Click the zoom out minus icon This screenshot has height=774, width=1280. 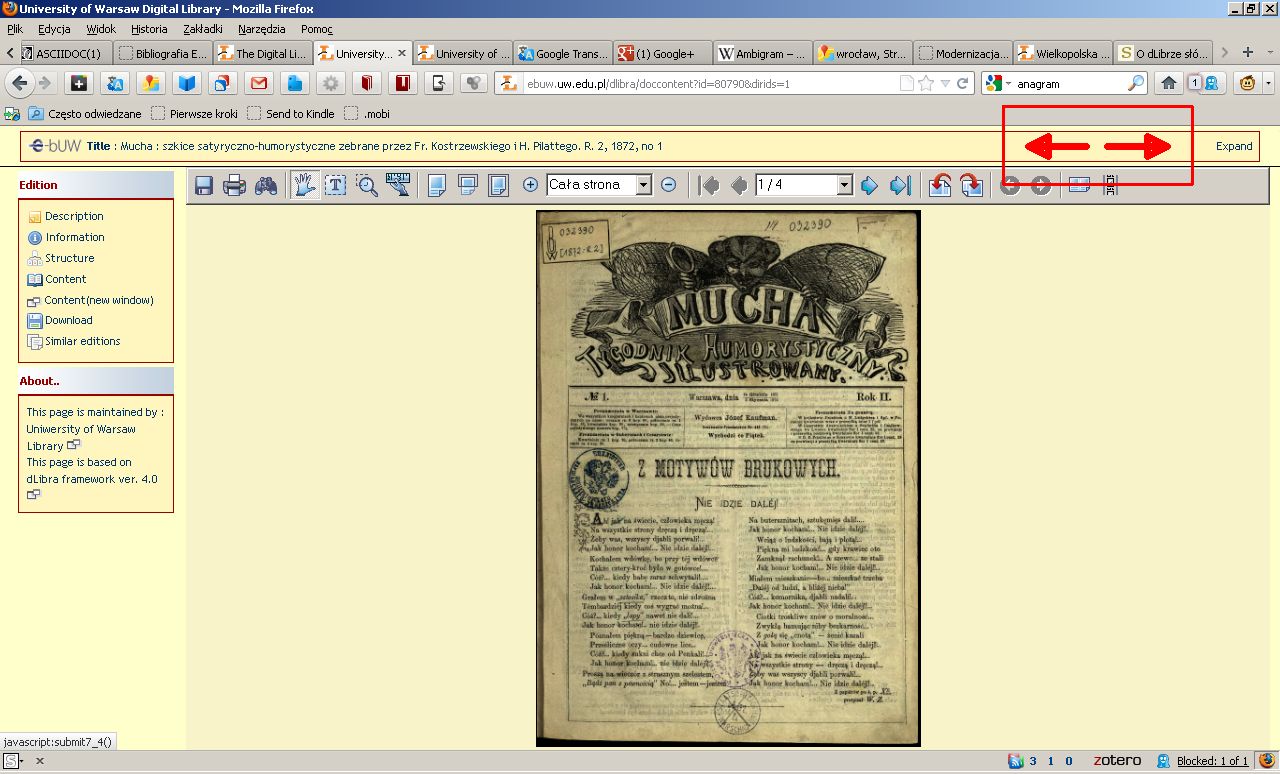(669, 185)
